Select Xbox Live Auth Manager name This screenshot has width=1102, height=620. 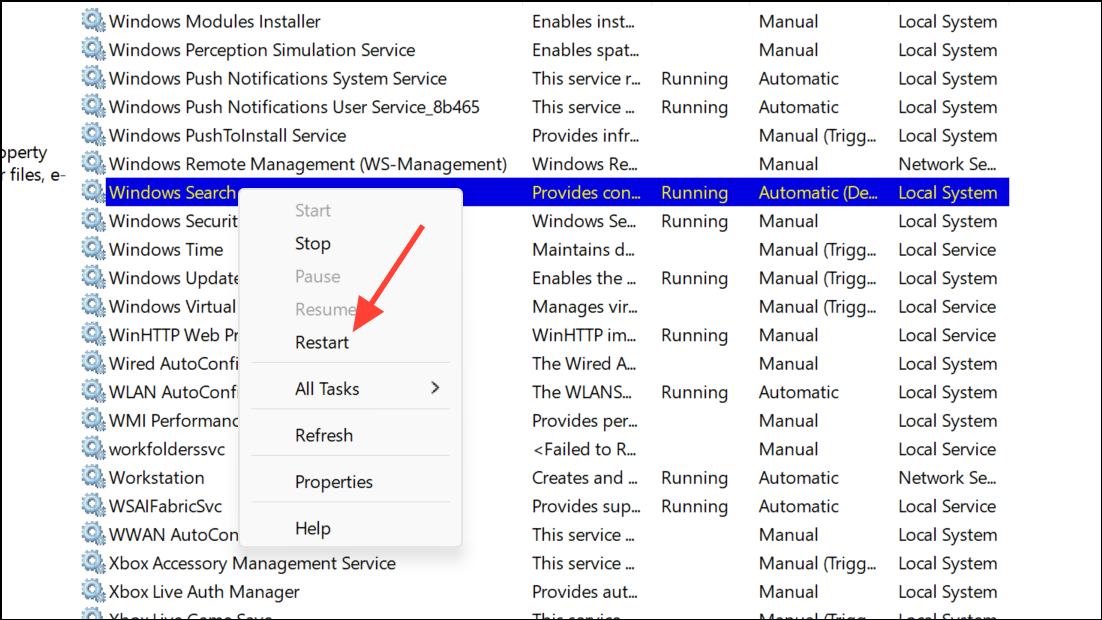(204, 592)
